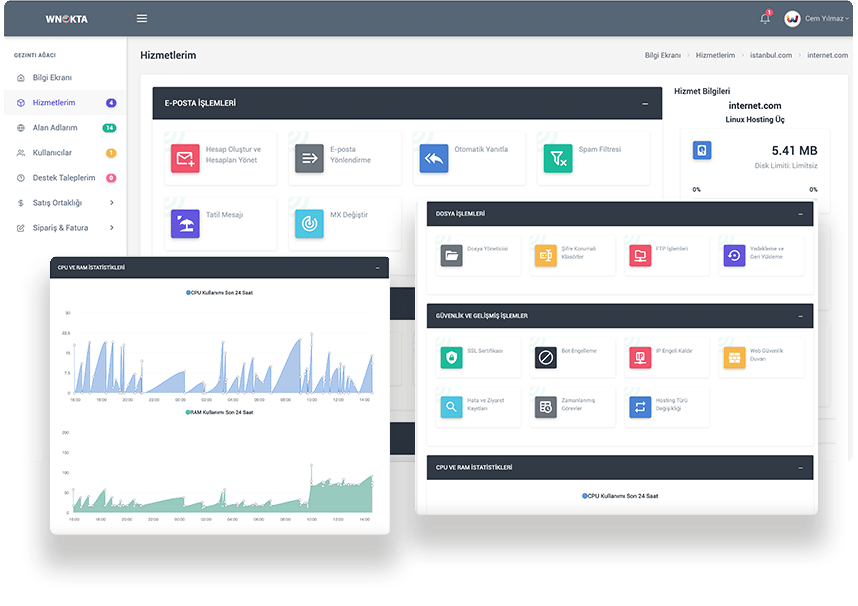Click the Bilgi Ekranı breadcrumb link

pos(663,55)
